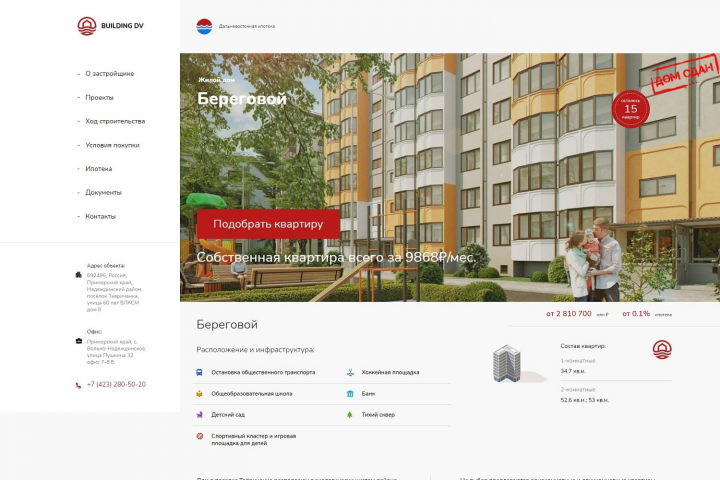
Task: Click the Подобрать квартиру button
Action: [x=268, y=224]
